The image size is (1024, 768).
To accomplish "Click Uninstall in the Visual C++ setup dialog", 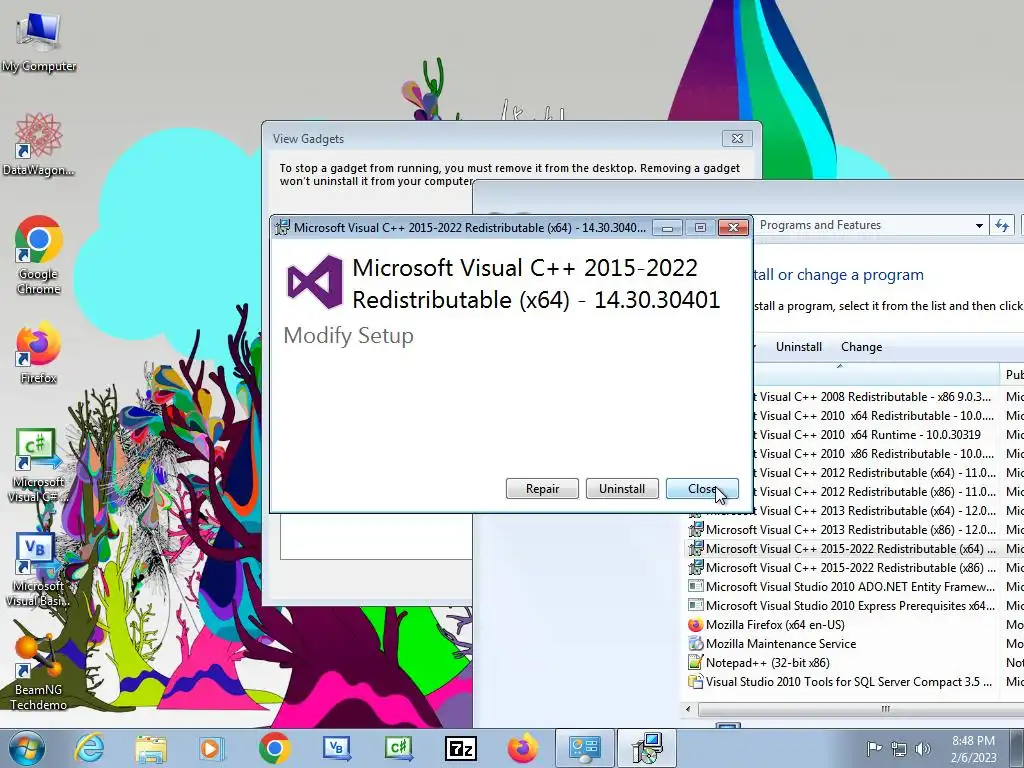I will (x=622, y=488).
